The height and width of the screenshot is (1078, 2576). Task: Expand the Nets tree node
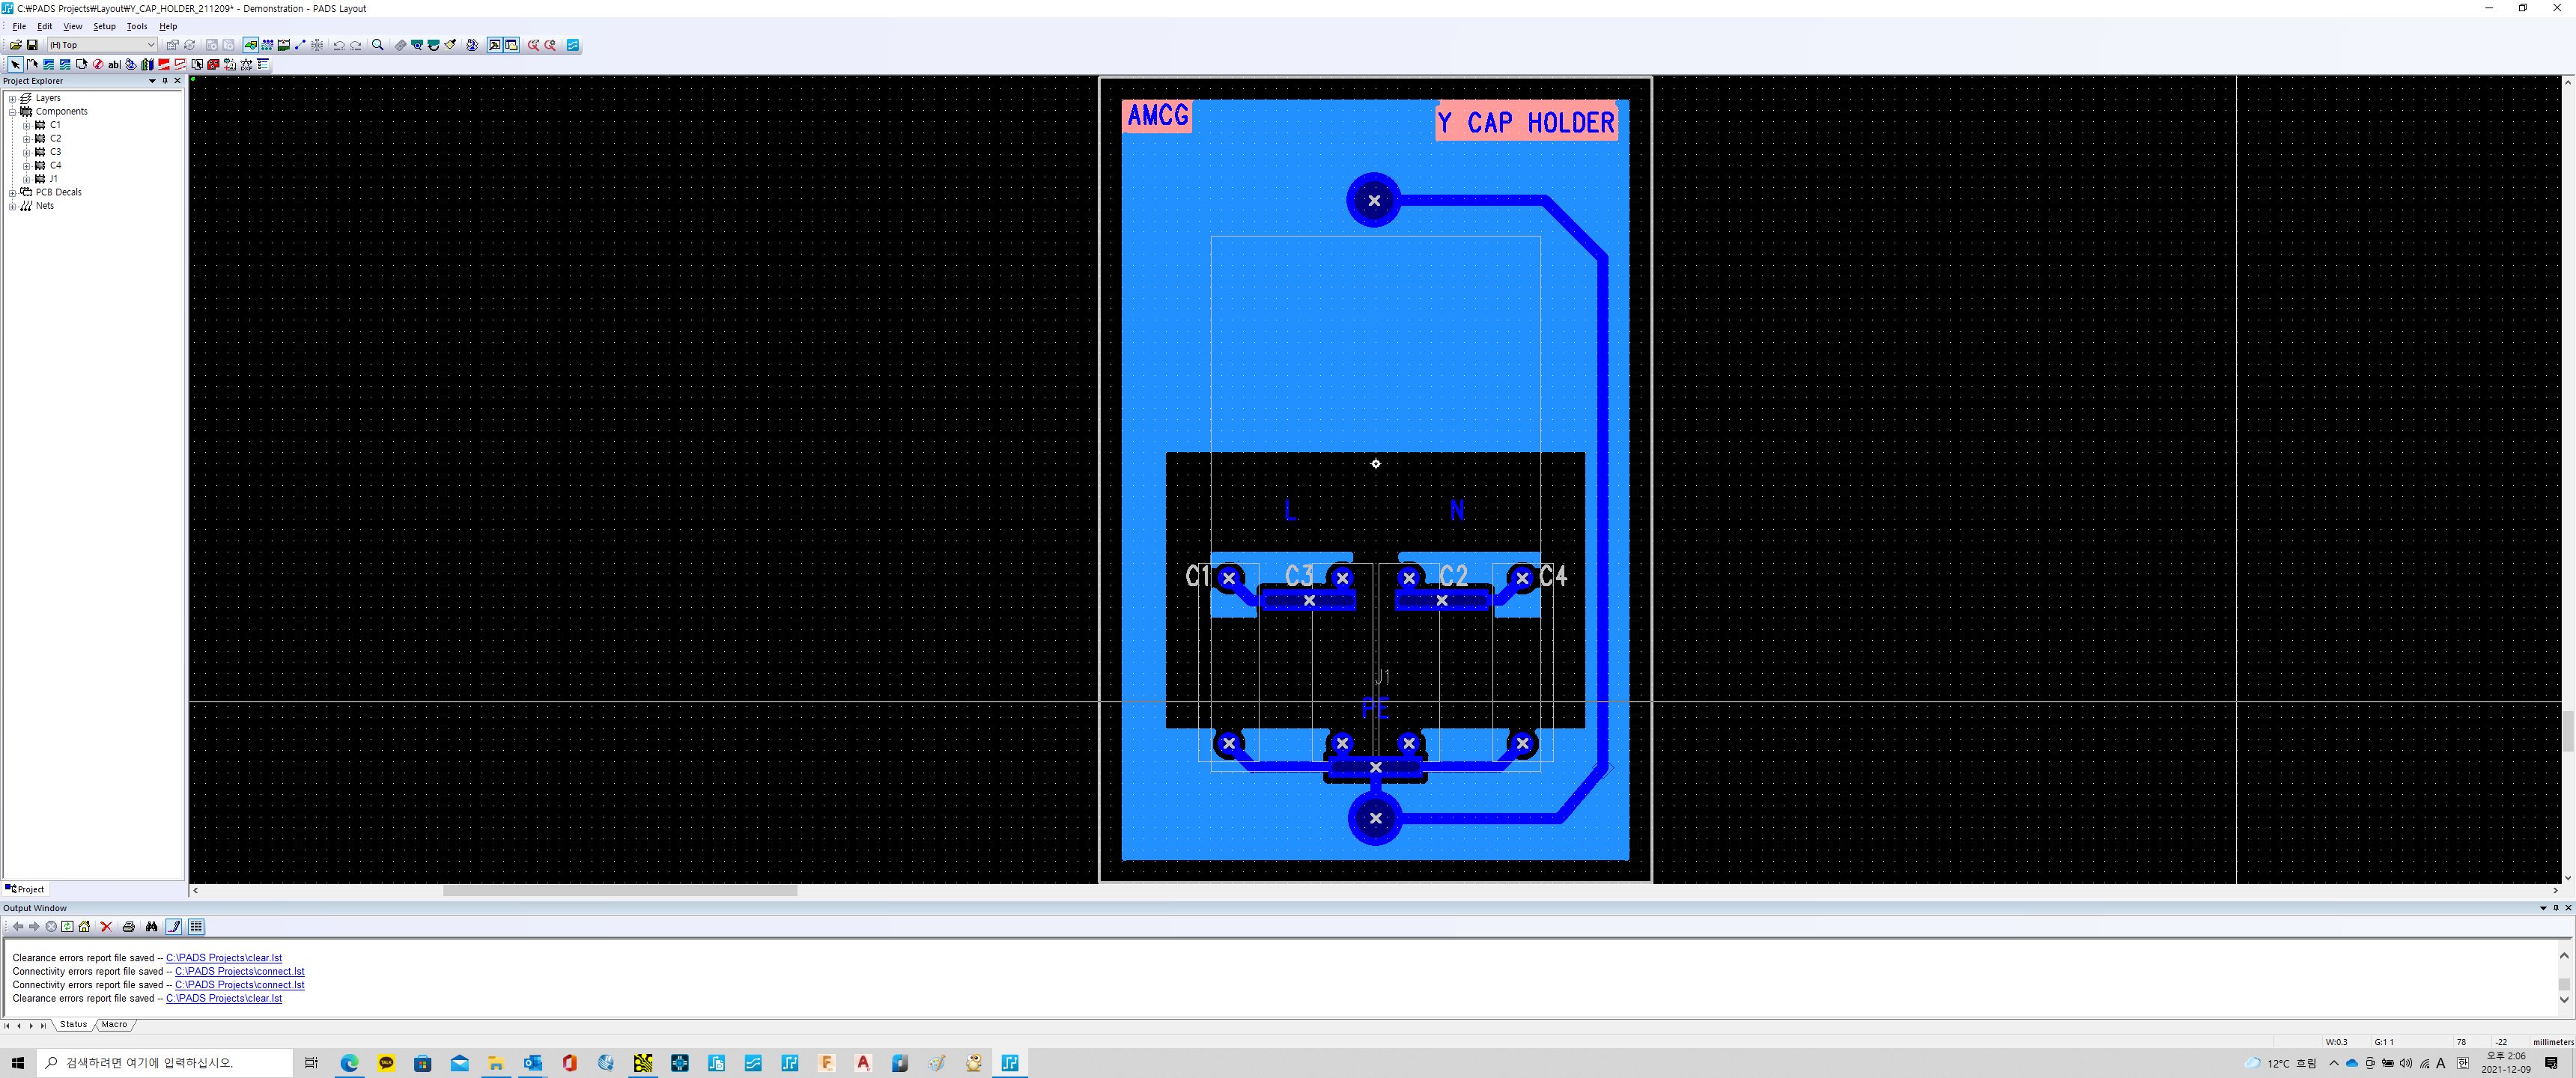point(12,206)
